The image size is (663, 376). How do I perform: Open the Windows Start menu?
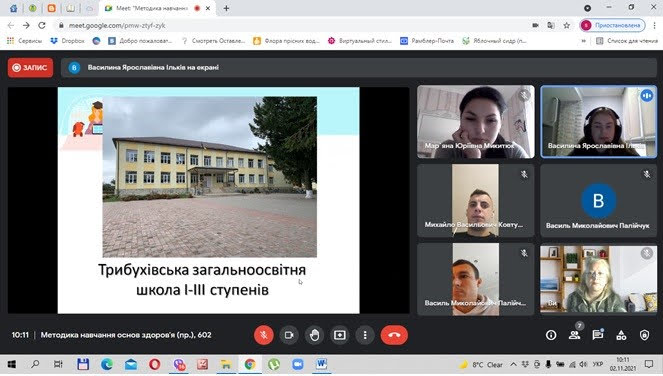point(12,364)
